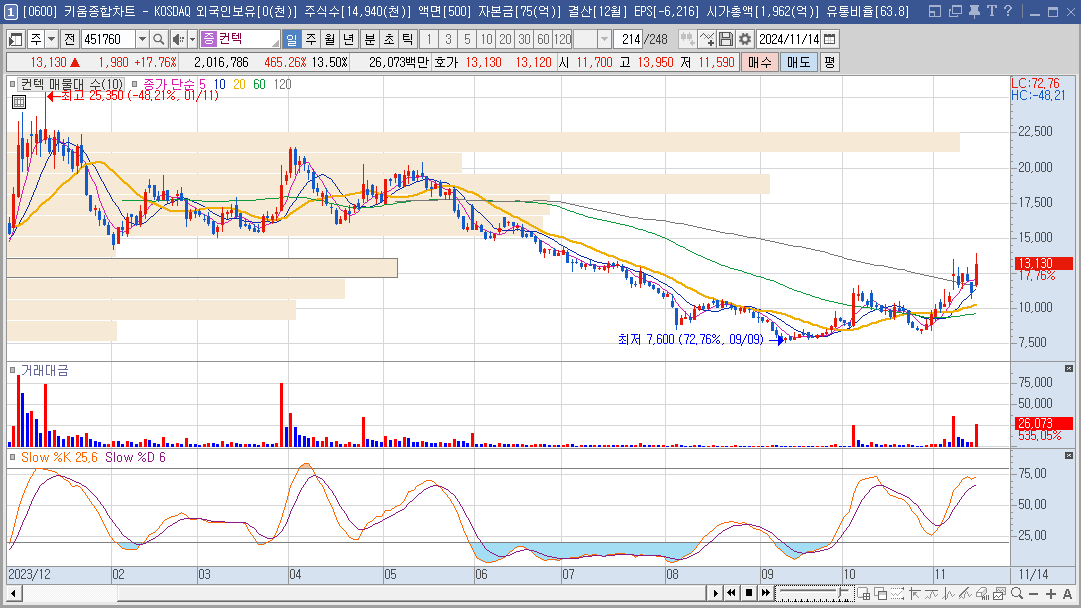Click the 매도 (sell) button

pyautogui.click(x=798, y=62)
